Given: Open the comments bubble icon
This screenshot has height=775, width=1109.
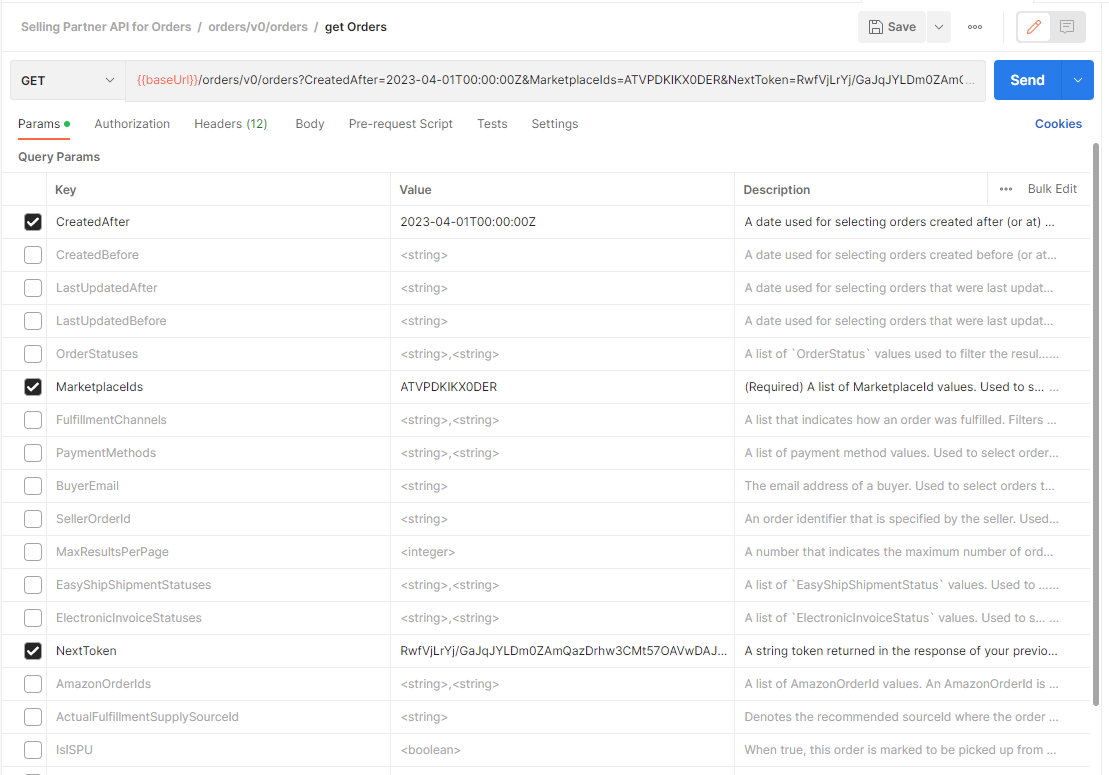Looking at the screenshot, I should tap(1066, 27).
